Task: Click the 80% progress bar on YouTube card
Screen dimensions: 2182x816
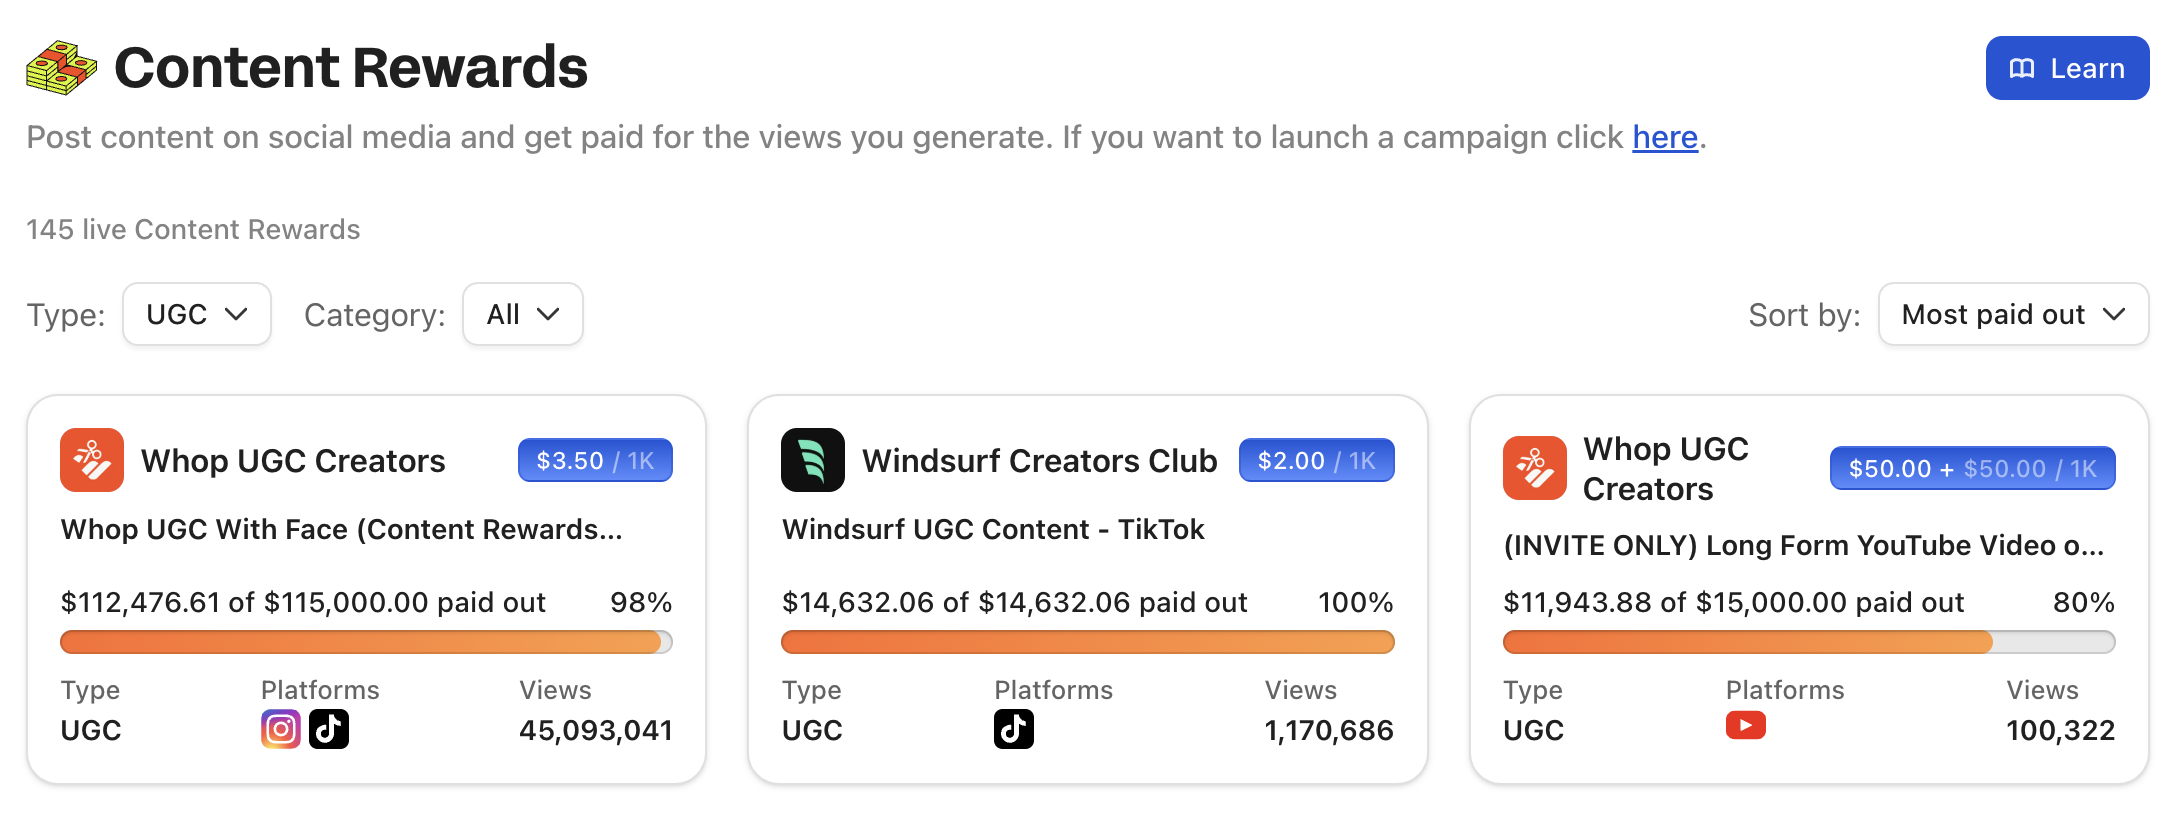Action: [1806, 641]
